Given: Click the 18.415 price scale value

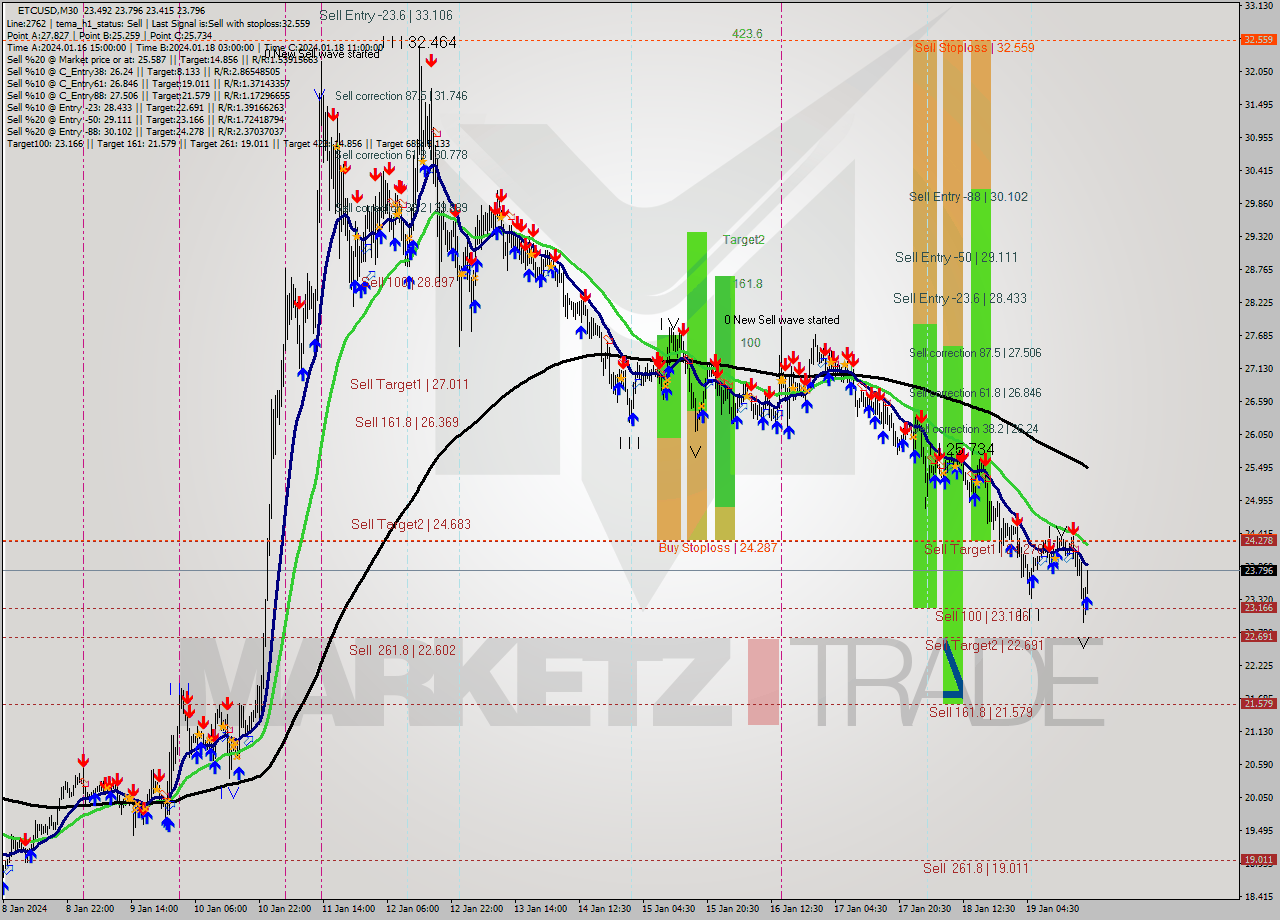Looking at the screenshot, I should coord(1257,896).
